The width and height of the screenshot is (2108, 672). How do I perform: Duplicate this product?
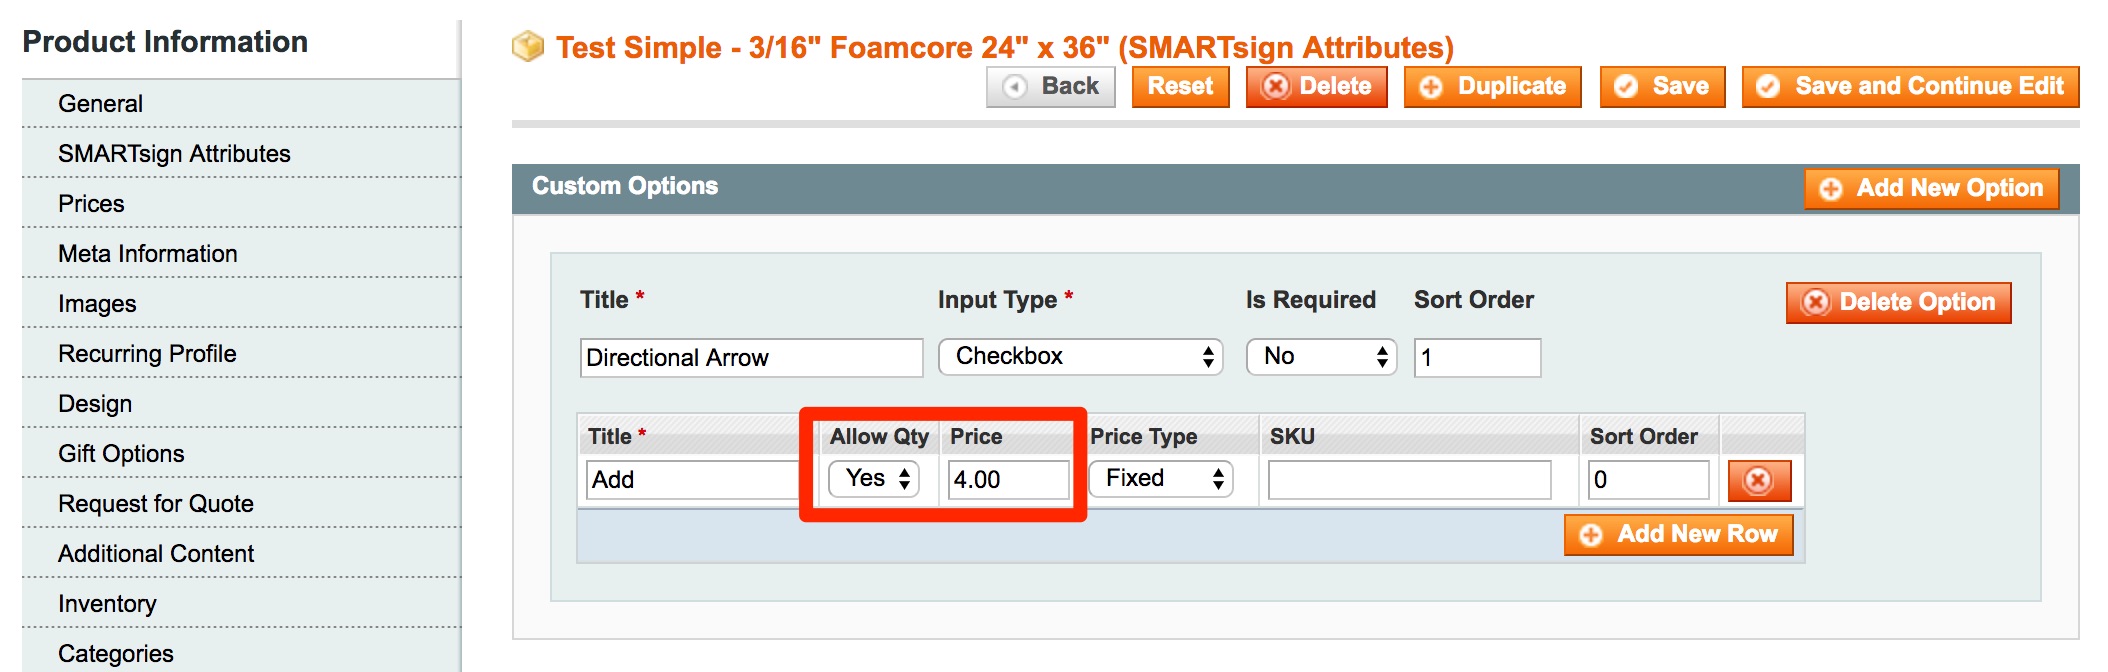(x=1492, y=87)
